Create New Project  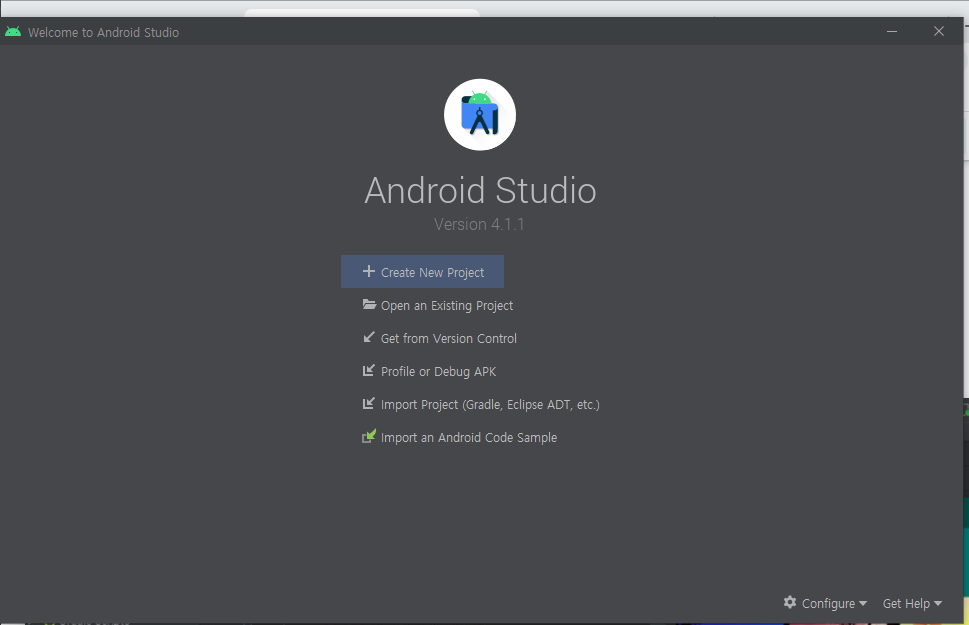coord(422,271)
